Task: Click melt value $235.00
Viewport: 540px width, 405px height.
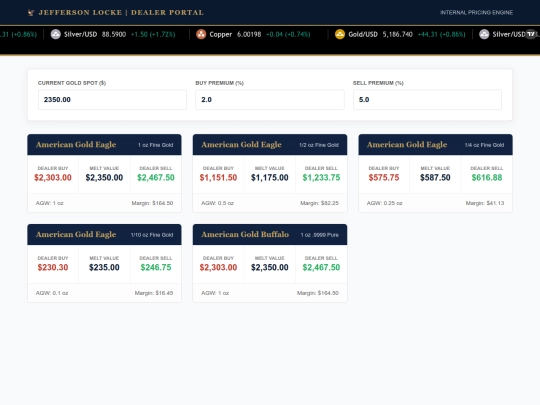Action: [x=104, y=268]
